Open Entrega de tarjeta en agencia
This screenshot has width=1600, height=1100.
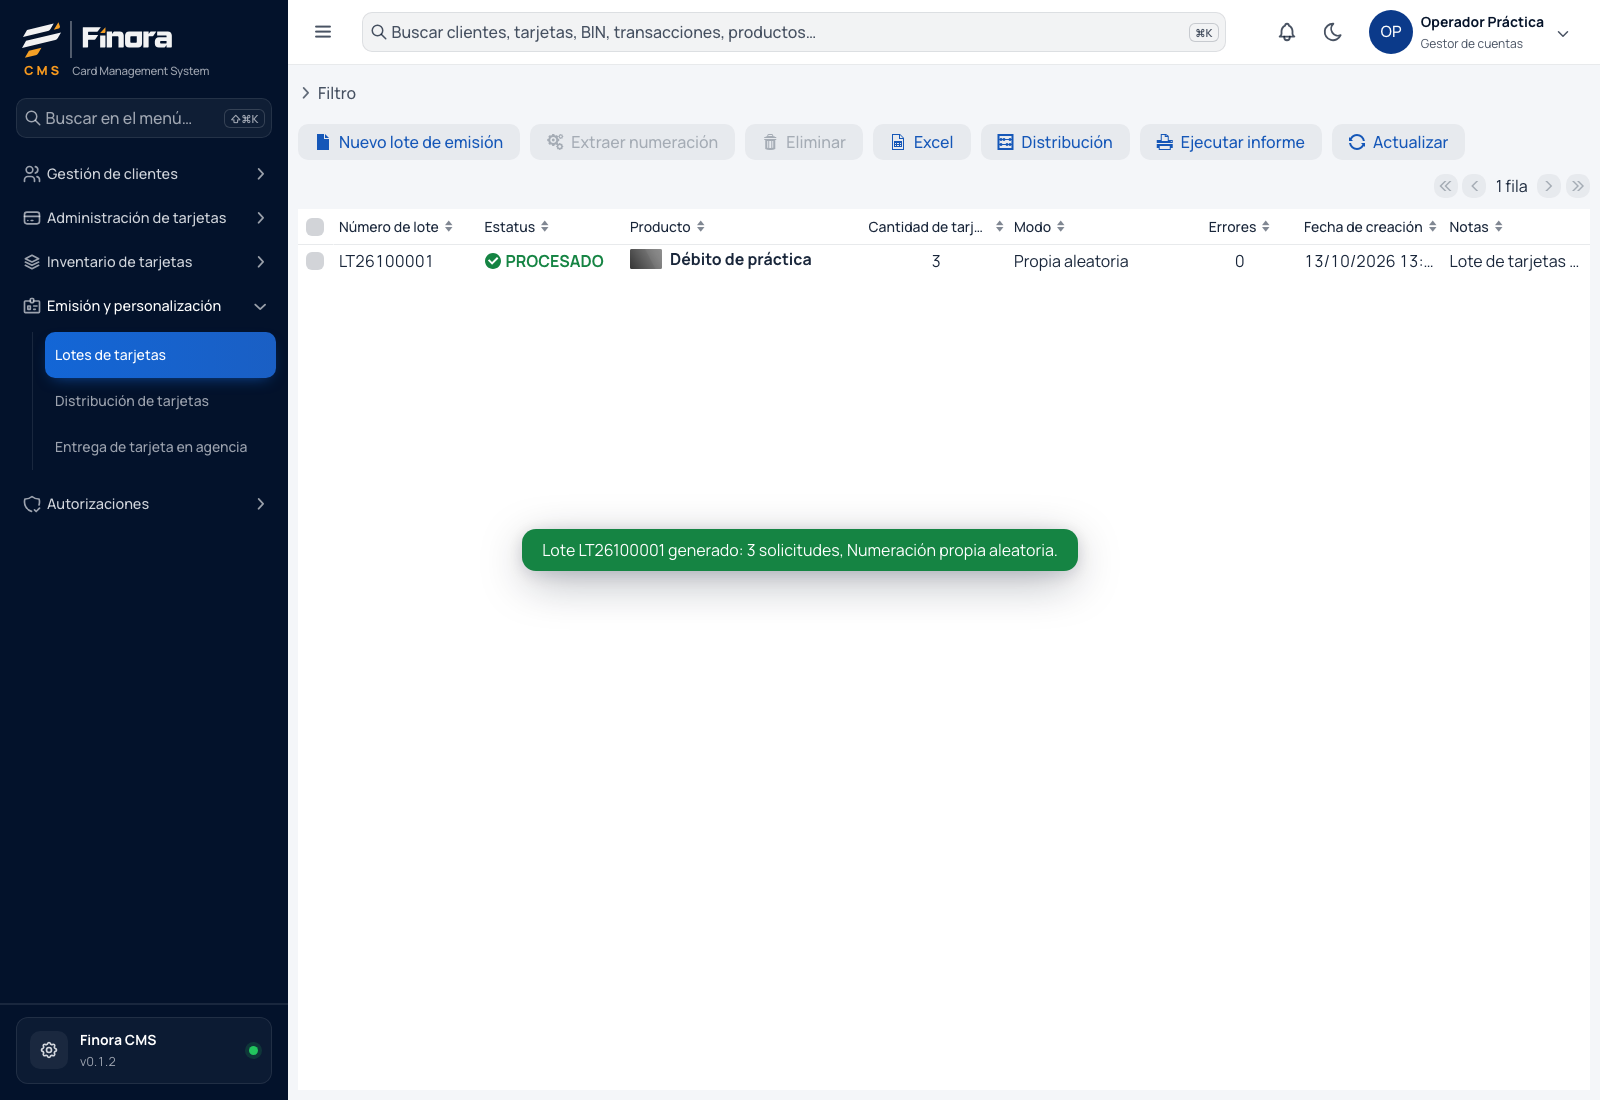160,447
